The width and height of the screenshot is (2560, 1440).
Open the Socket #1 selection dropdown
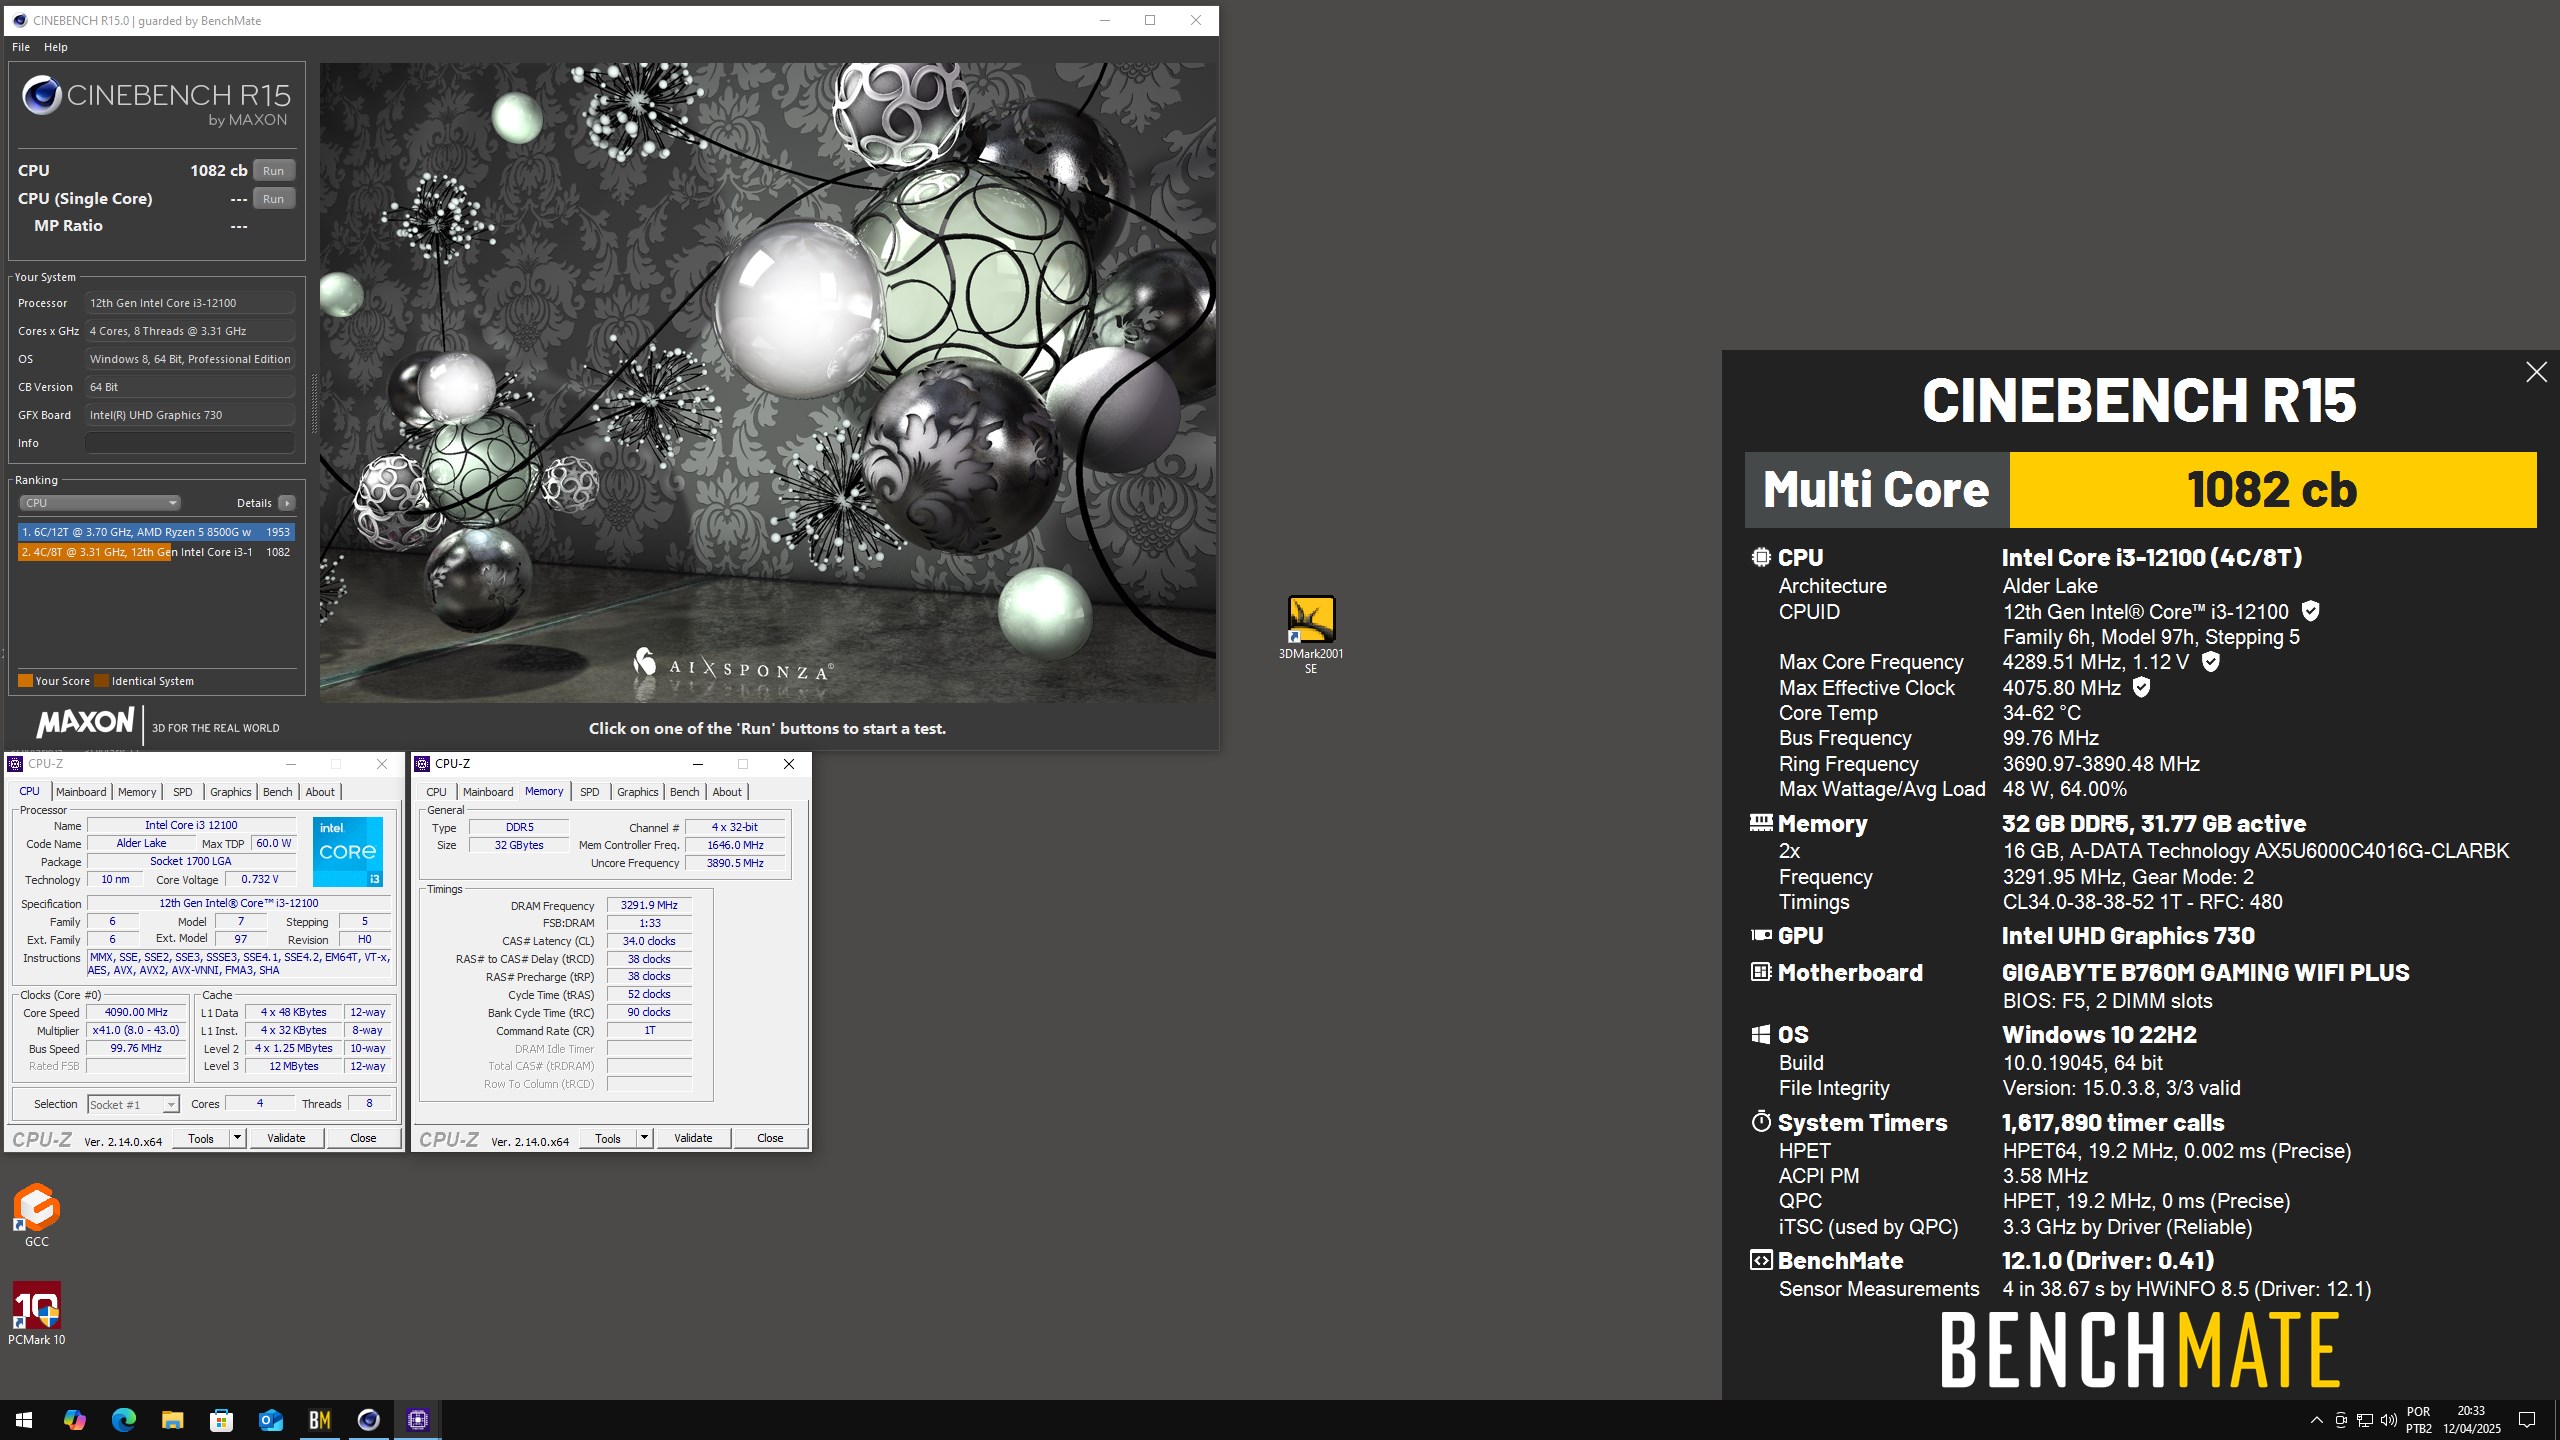(x=133, y=1104)
